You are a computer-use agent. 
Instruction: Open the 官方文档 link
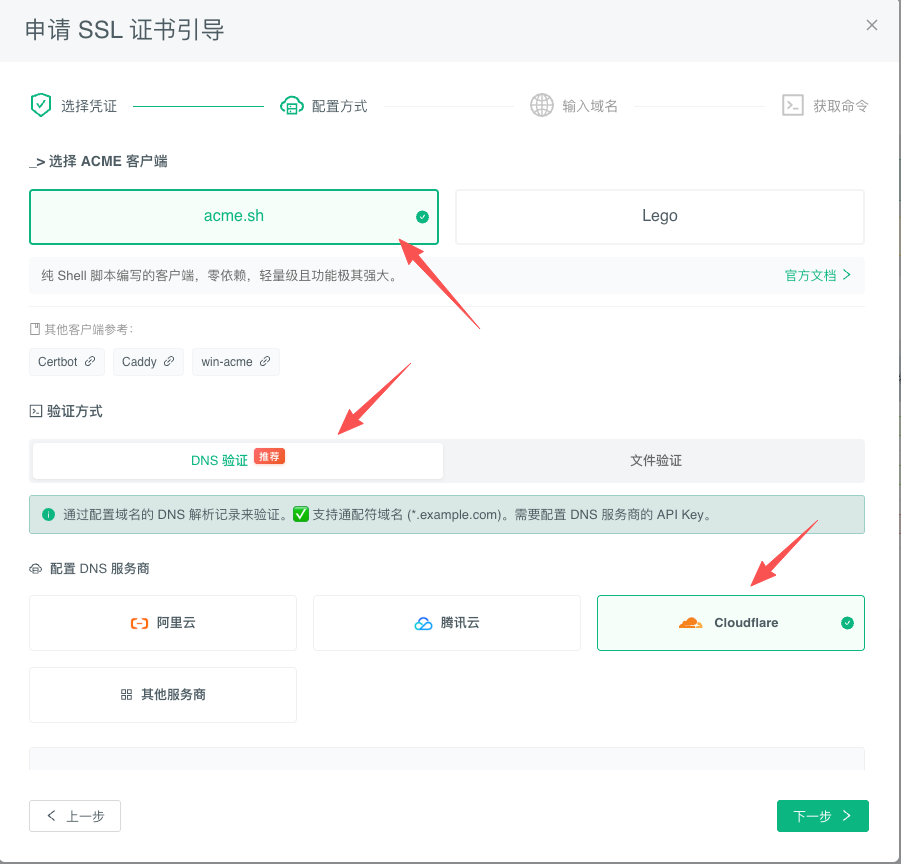[810, 275]
